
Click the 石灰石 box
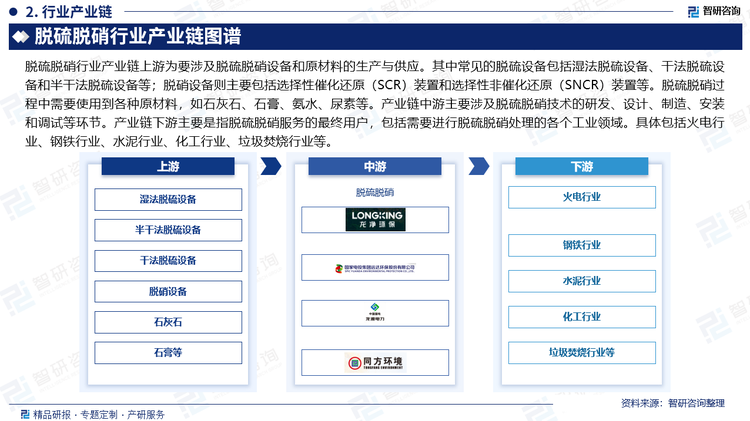(x=168, y=322)
